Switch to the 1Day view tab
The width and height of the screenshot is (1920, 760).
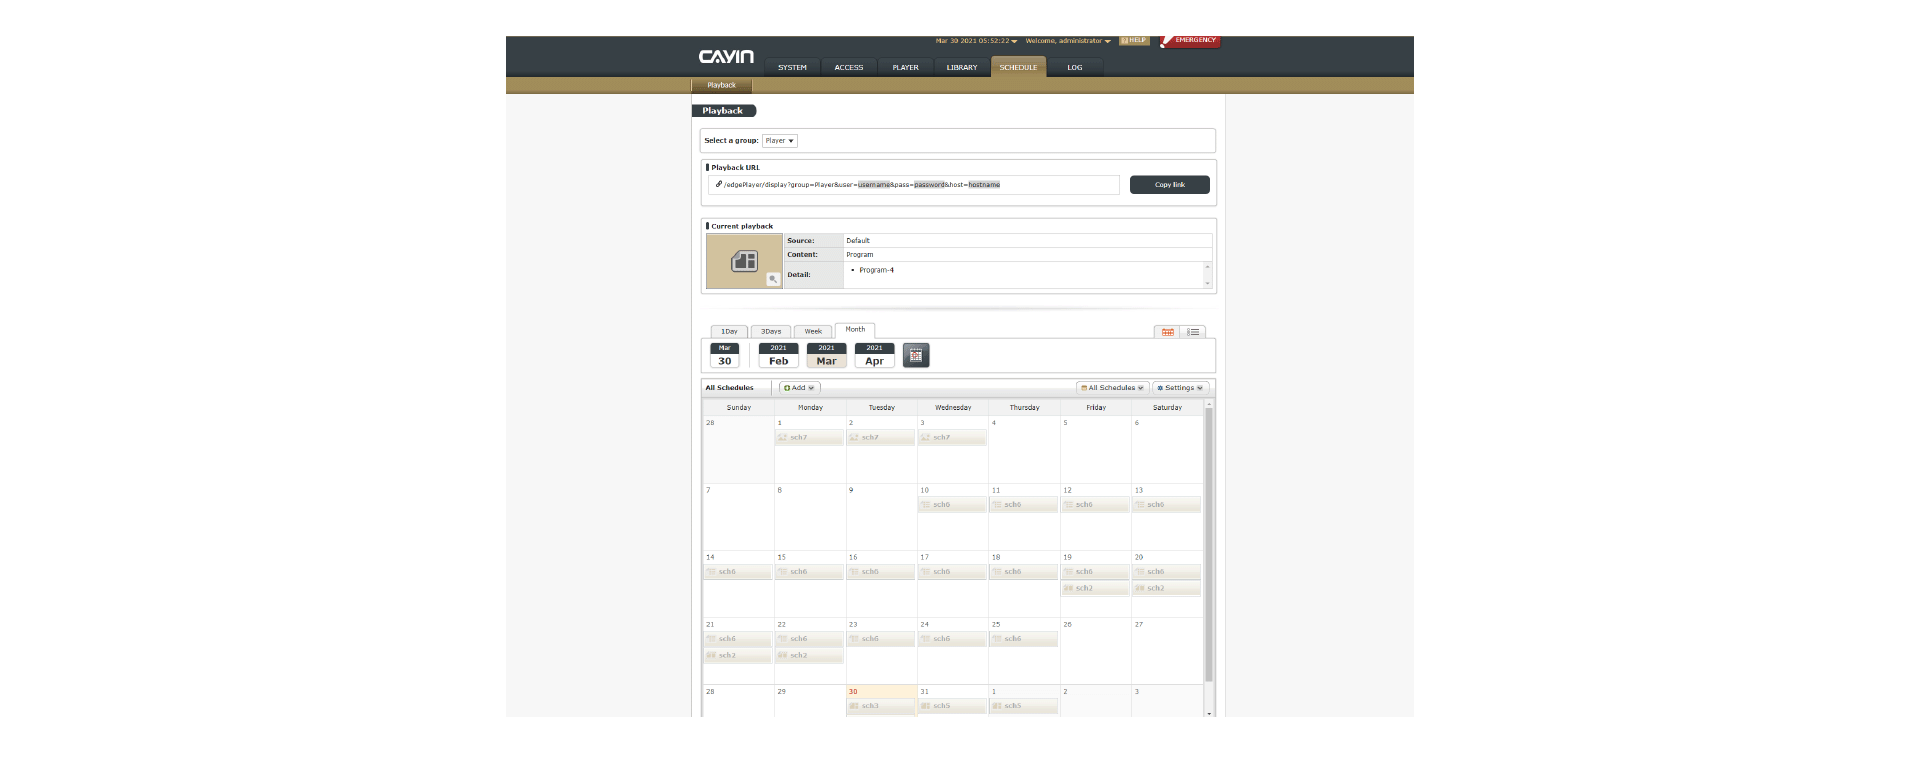pyautogui.click(x=729, y=332)
